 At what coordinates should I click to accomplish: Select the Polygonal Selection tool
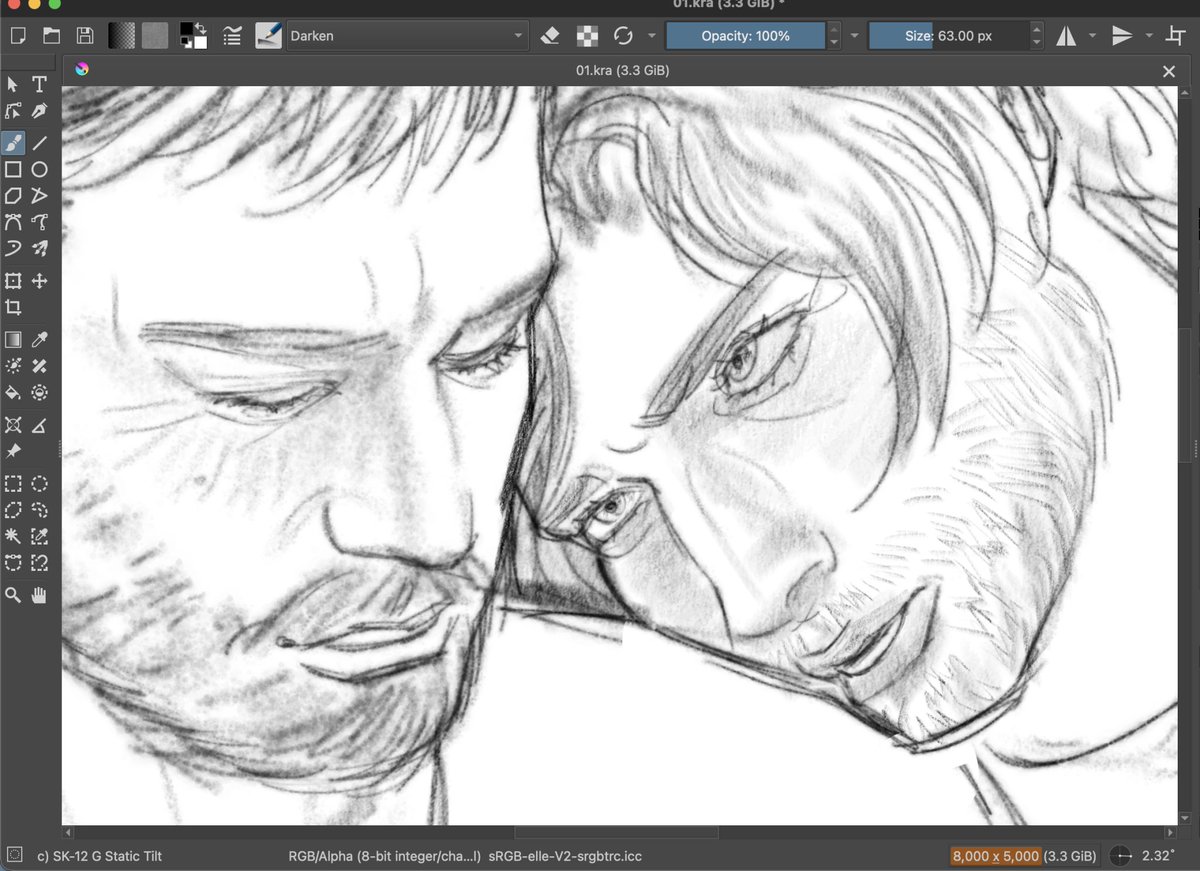[13, 510]
